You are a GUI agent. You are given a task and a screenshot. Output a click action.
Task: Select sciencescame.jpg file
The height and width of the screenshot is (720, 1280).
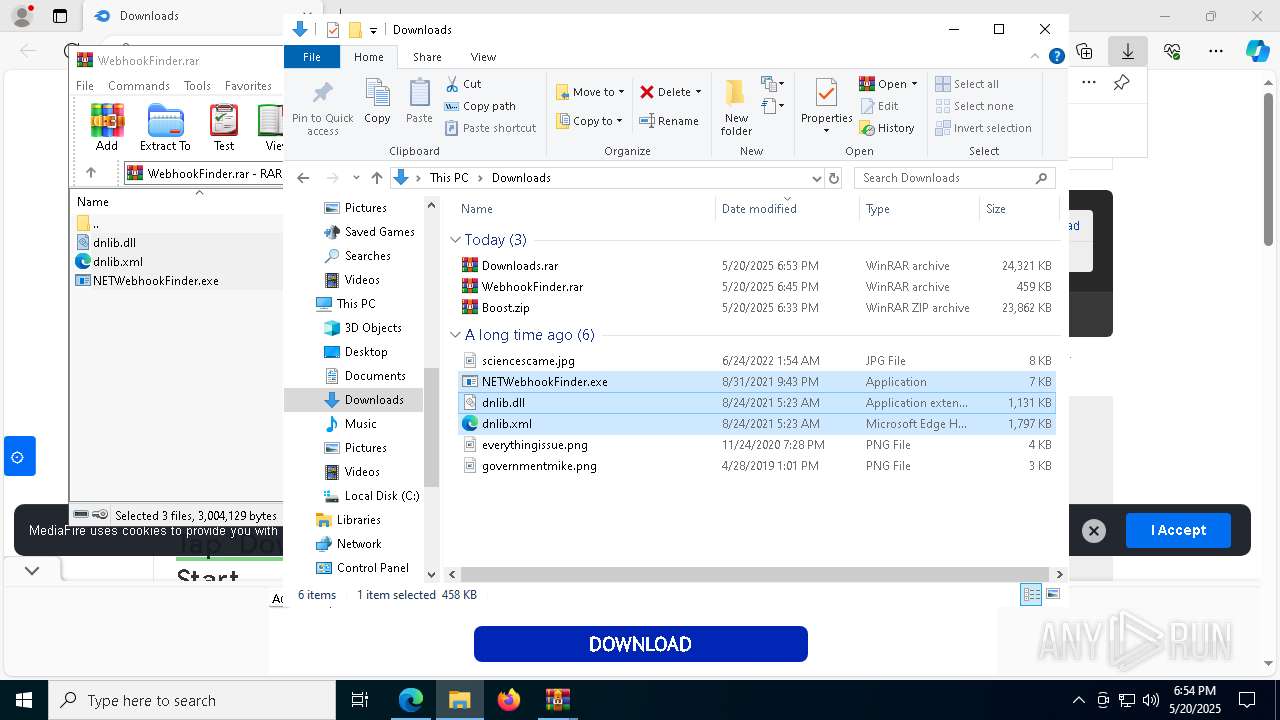click(x=757, y=361)
